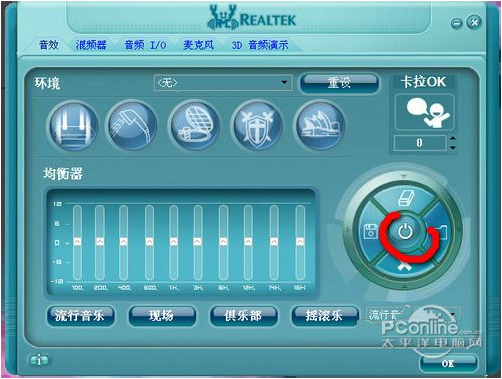Click the 16K equalizer slider handle
Viewport: 502px width, 379px height.
click(300, 241)
